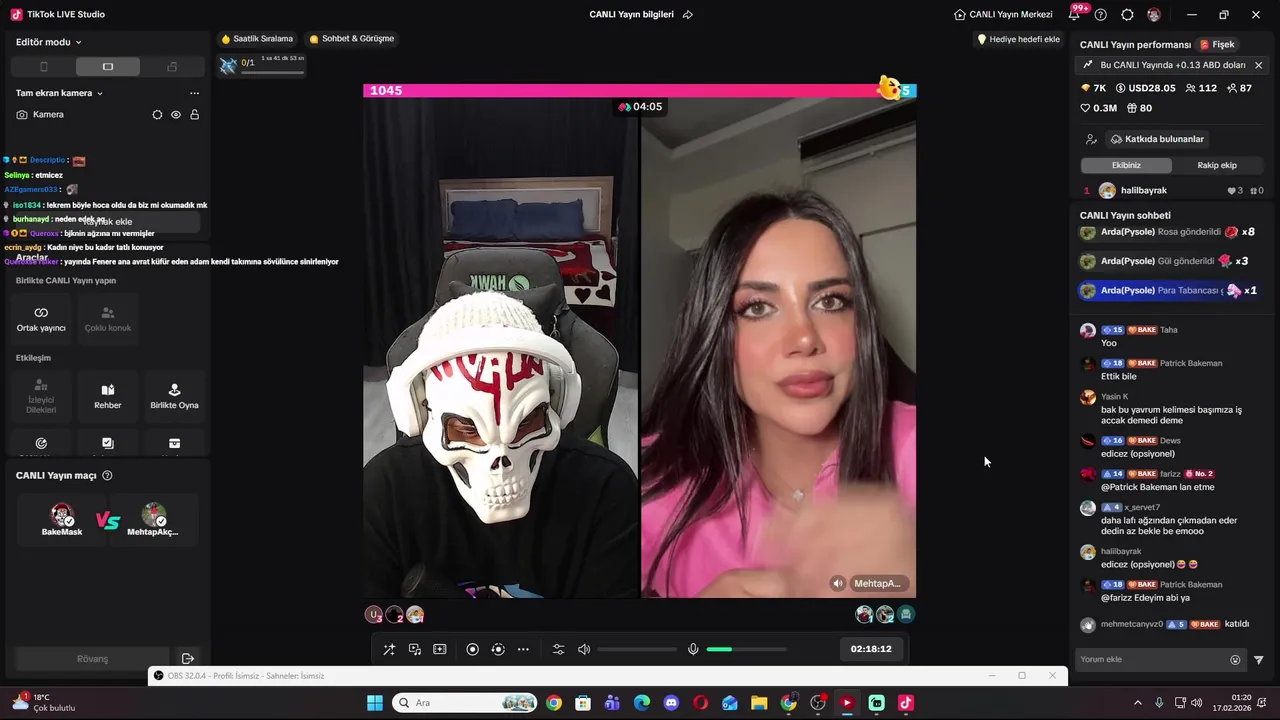Open the media and music tool
1280x720 pixels.
coord(415,649)
